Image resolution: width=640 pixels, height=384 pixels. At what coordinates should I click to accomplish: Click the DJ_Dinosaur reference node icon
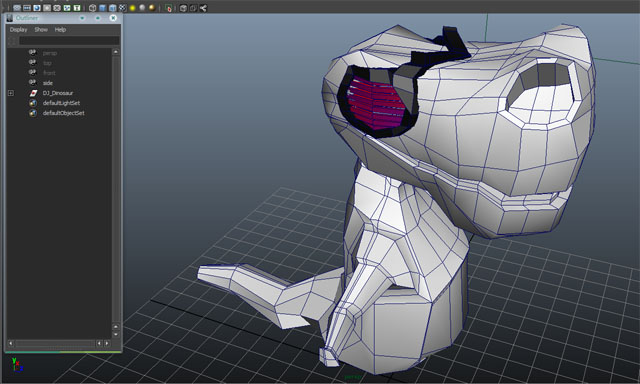click(33, 93)
